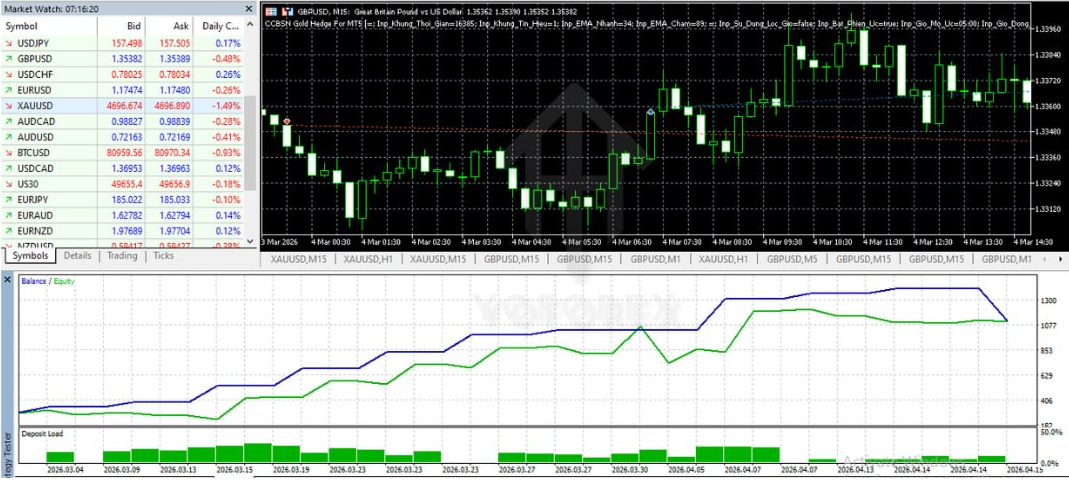Click the ask value 49656.9
1069x481 pixels.
174,184
